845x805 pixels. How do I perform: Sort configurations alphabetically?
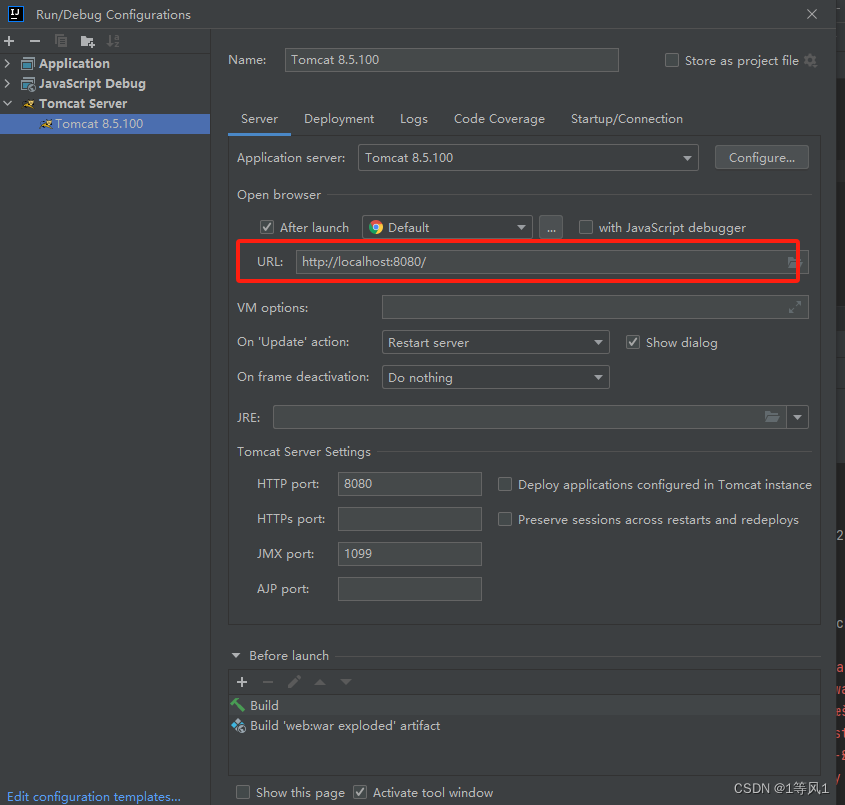click(113, 41)
